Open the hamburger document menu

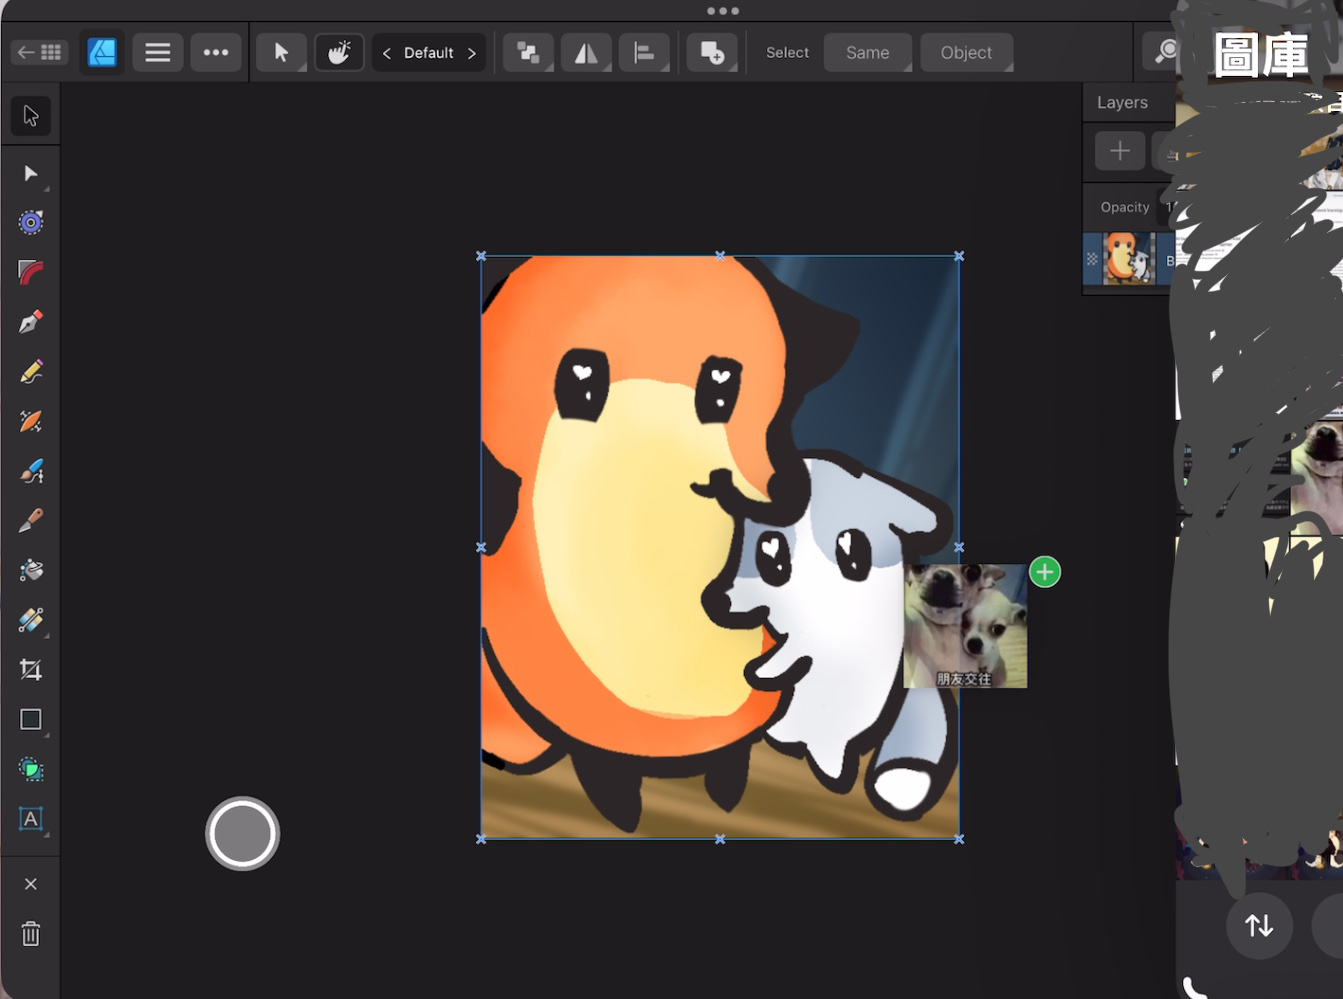tap(158, 52)
